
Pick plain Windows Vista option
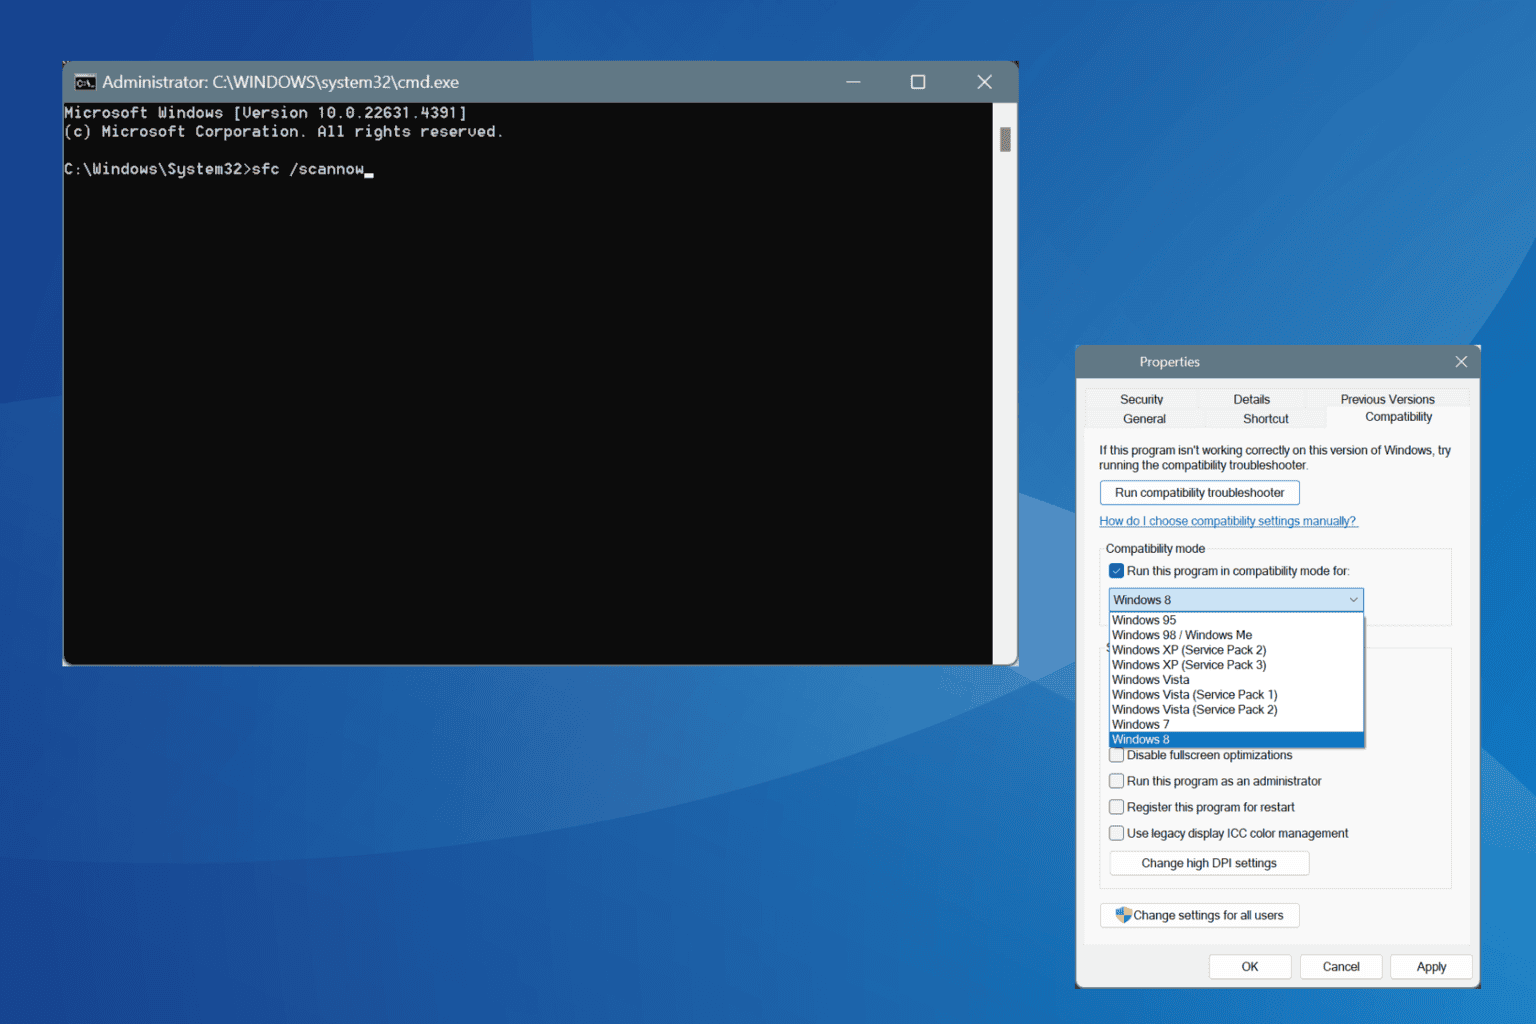click(x=1237, y=680)
